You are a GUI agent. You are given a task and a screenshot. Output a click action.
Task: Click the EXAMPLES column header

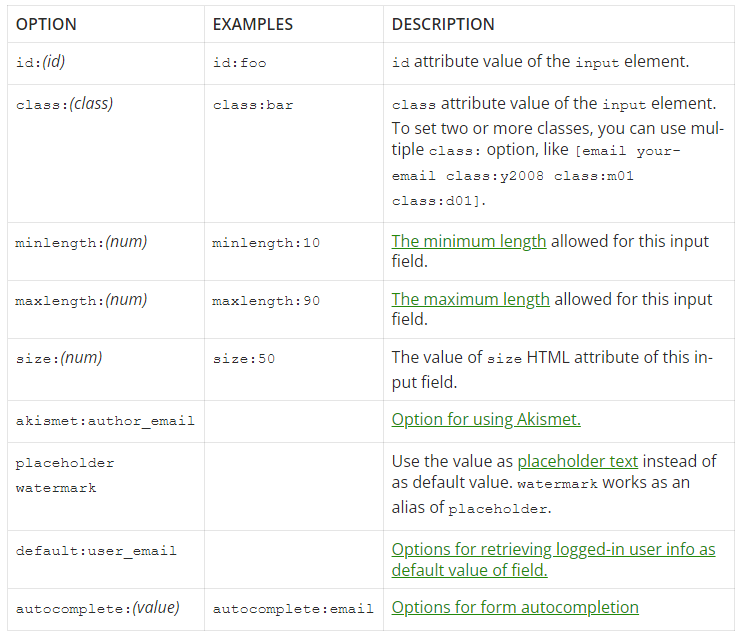pos(253,24)
